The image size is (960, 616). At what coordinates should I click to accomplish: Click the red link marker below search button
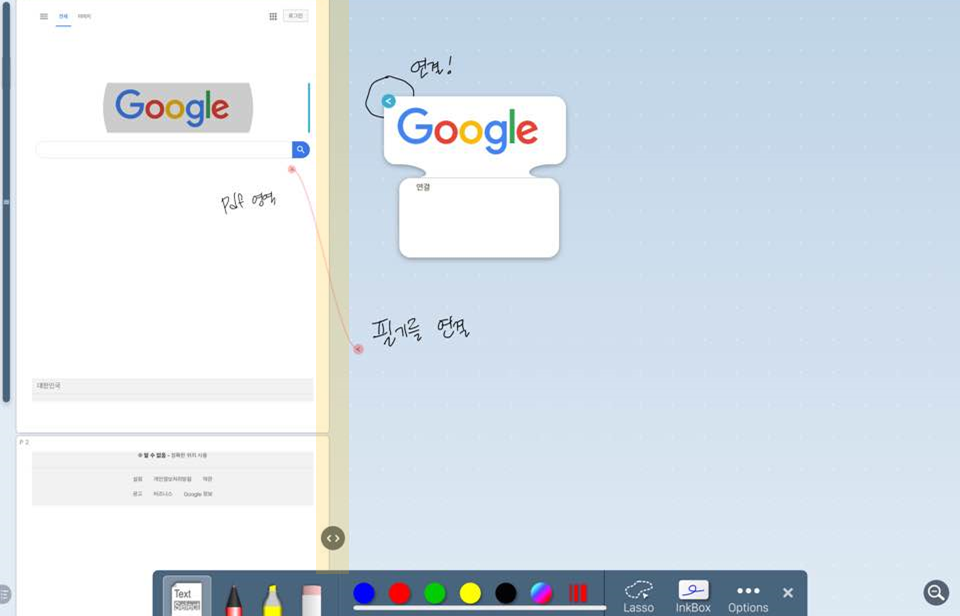pyautogui.click(x=292, y=169)
